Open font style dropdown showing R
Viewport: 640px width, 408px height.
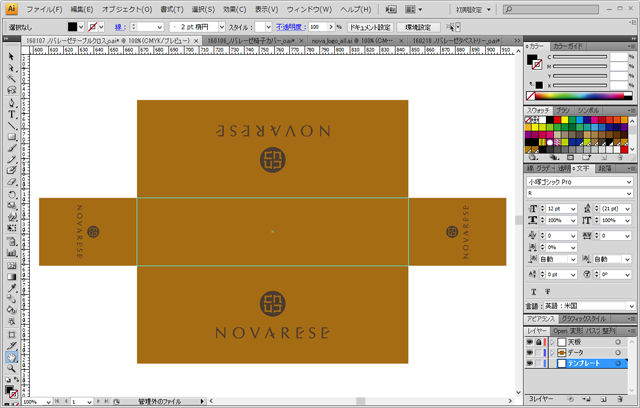(x=629, y=193)
